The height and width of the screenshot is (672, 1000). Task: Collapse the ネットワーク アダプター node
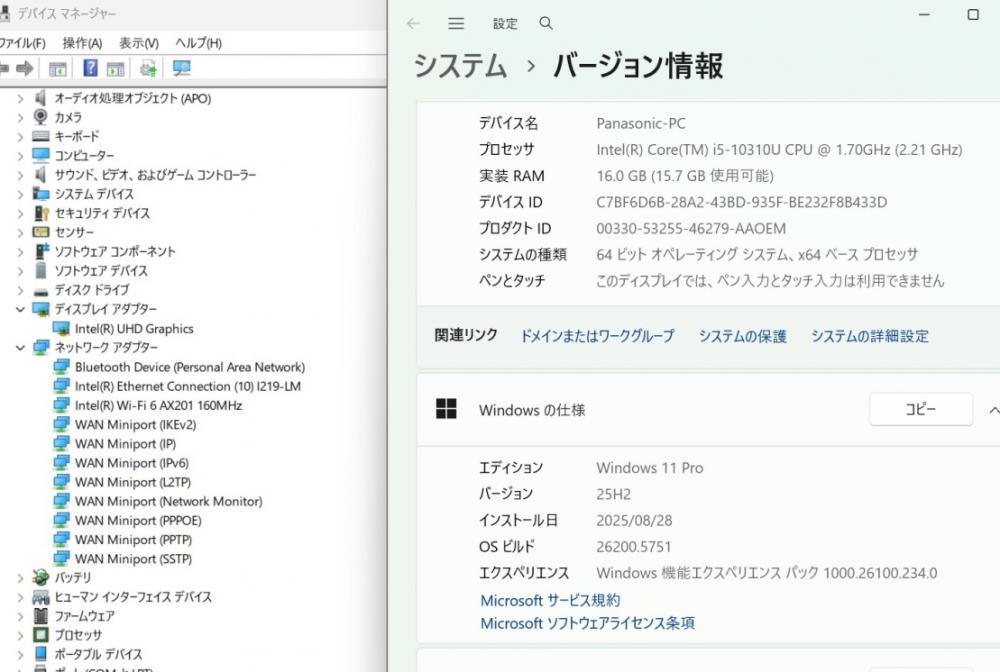(20, 347)
